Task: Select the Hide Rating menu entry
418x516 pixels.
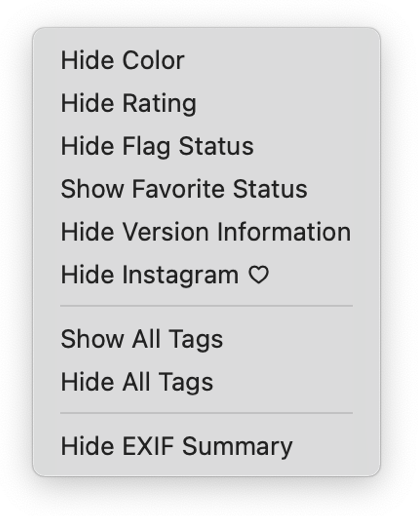Action: 206,103
